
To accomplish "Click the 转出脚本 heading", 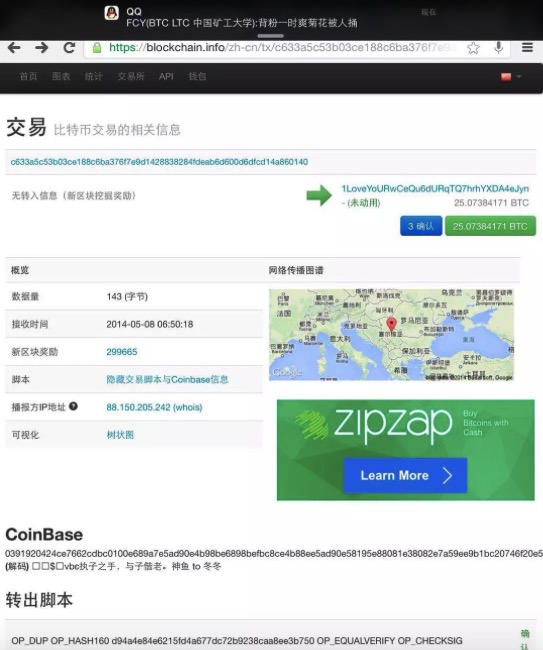I will [x=39, y=600].
